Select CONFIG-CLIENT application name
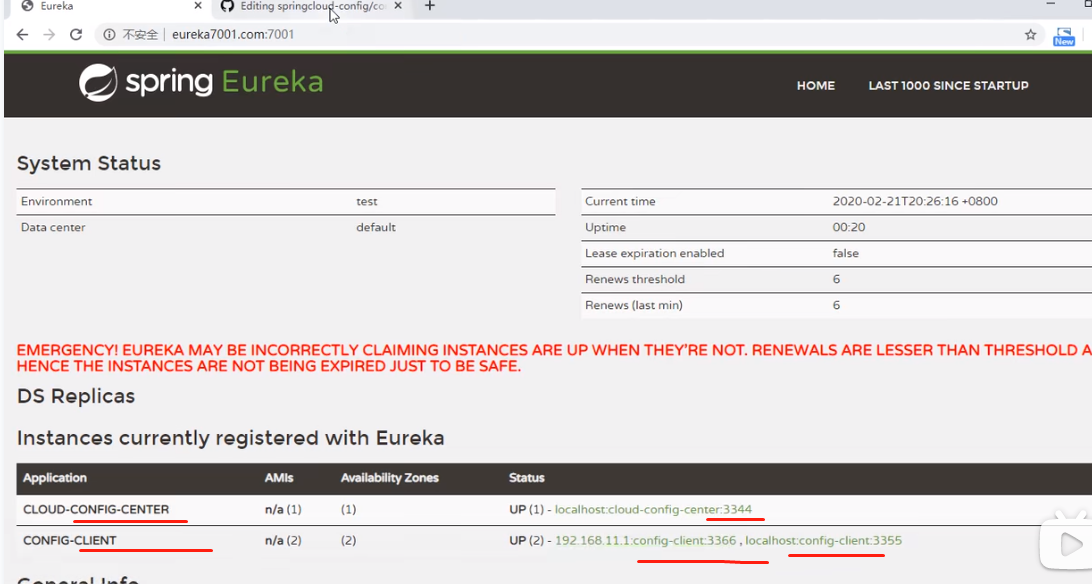 pos(70,541)
